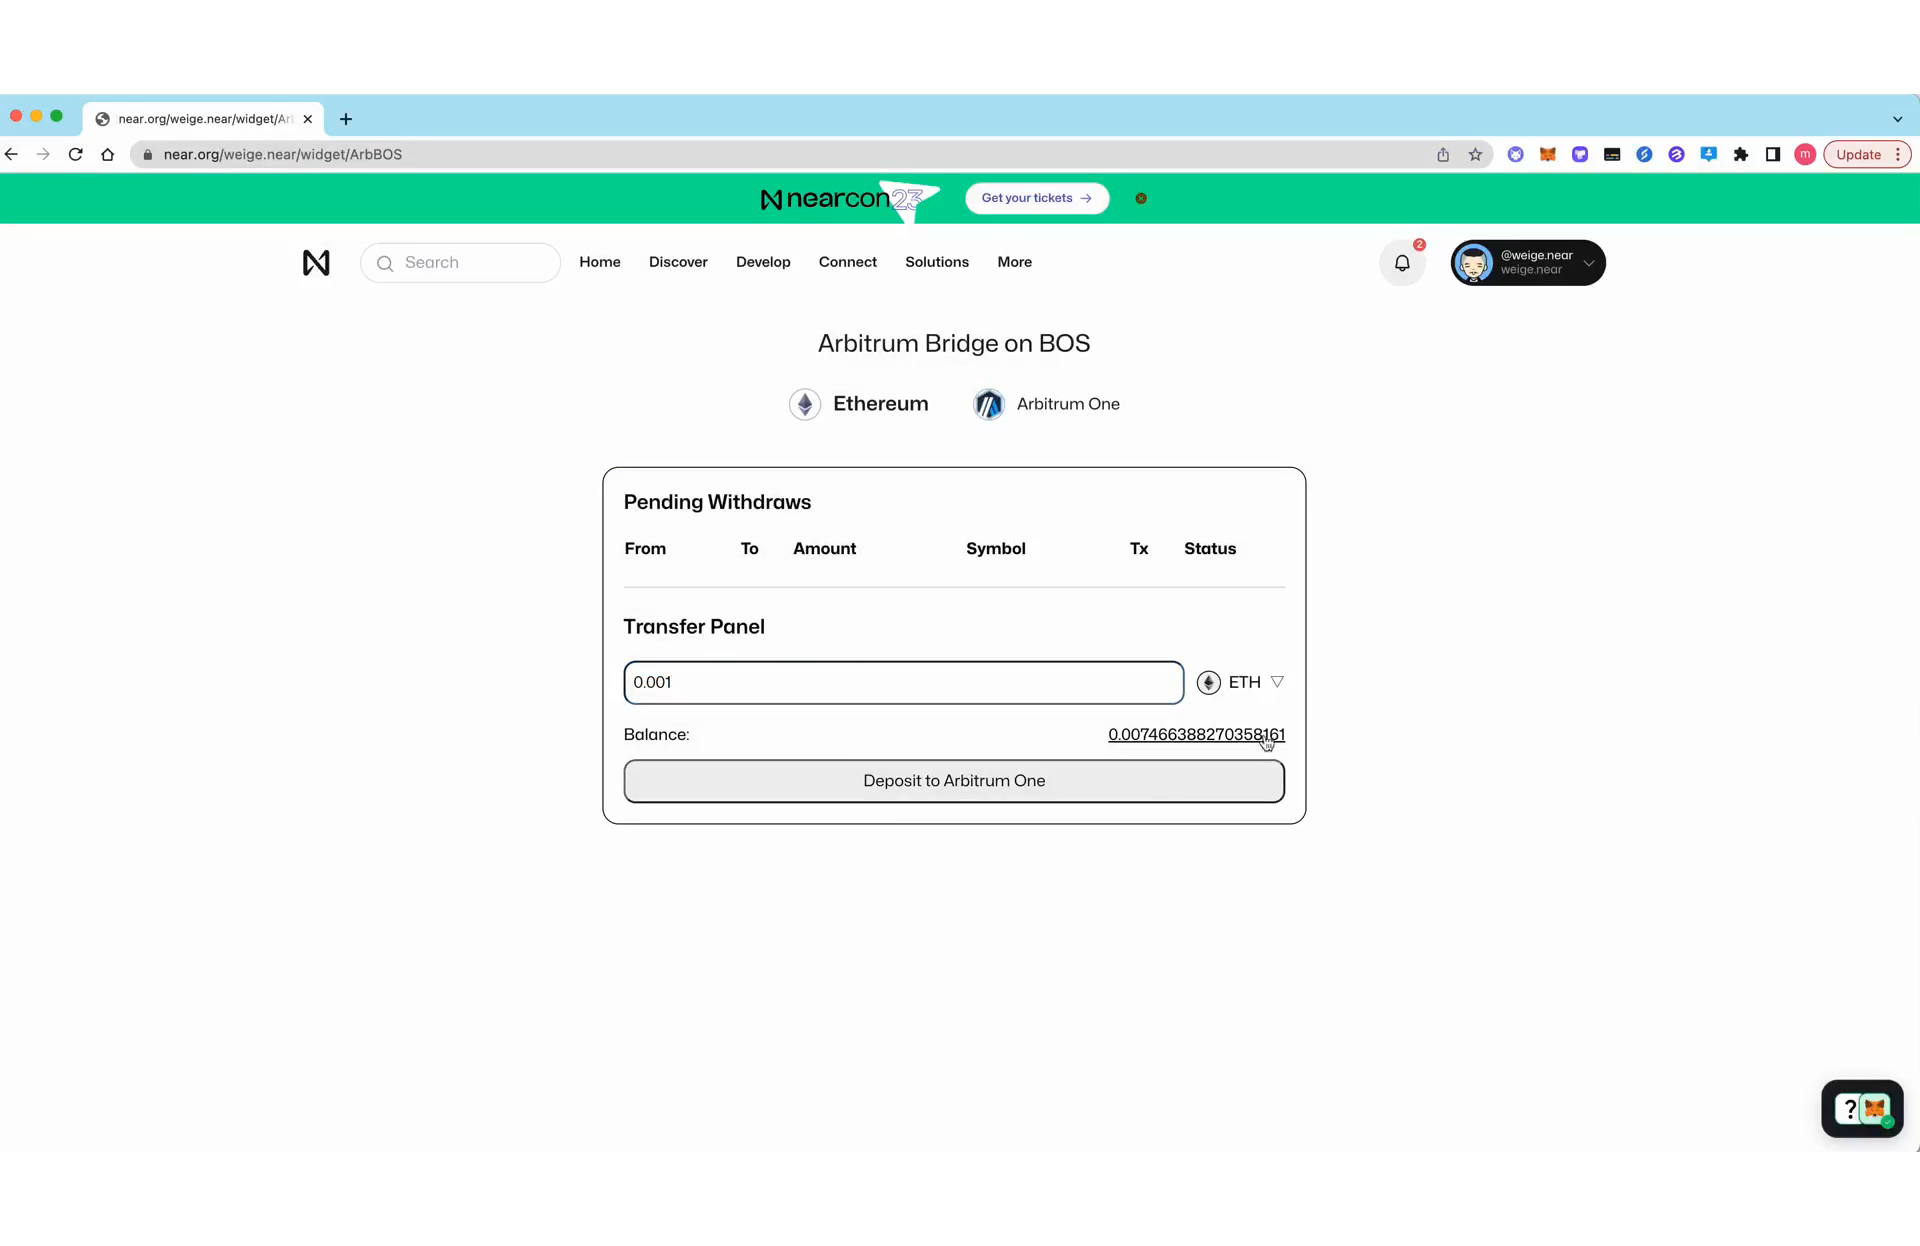Expand the ETH token dropdown
1920x1246 pixels.
click(x=1277, y=682)
